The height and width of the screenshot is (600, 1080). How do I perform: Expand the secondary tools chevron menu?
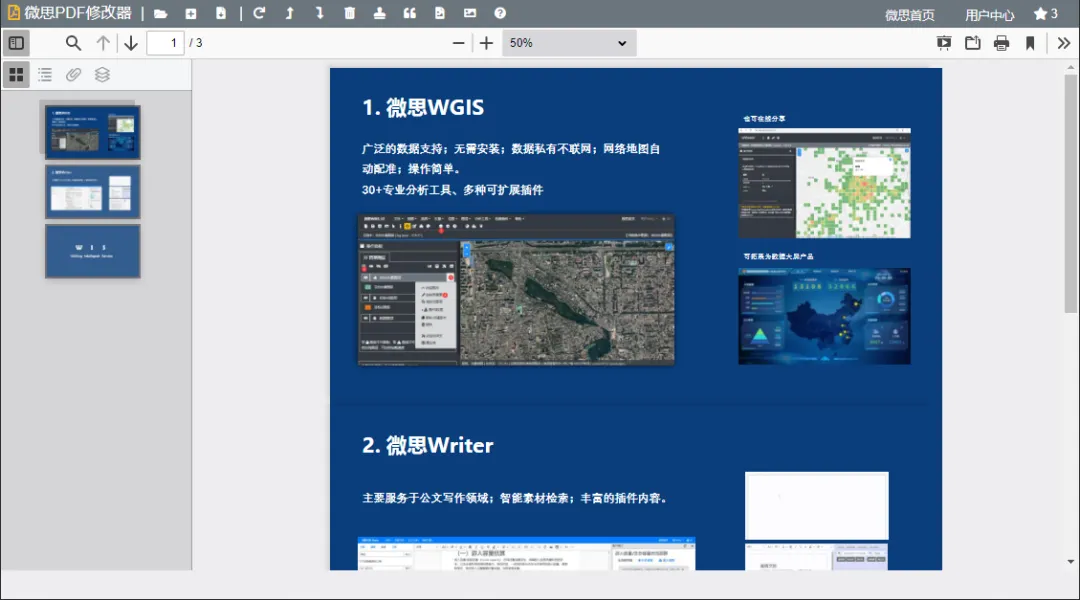(x=1063, y=43)
